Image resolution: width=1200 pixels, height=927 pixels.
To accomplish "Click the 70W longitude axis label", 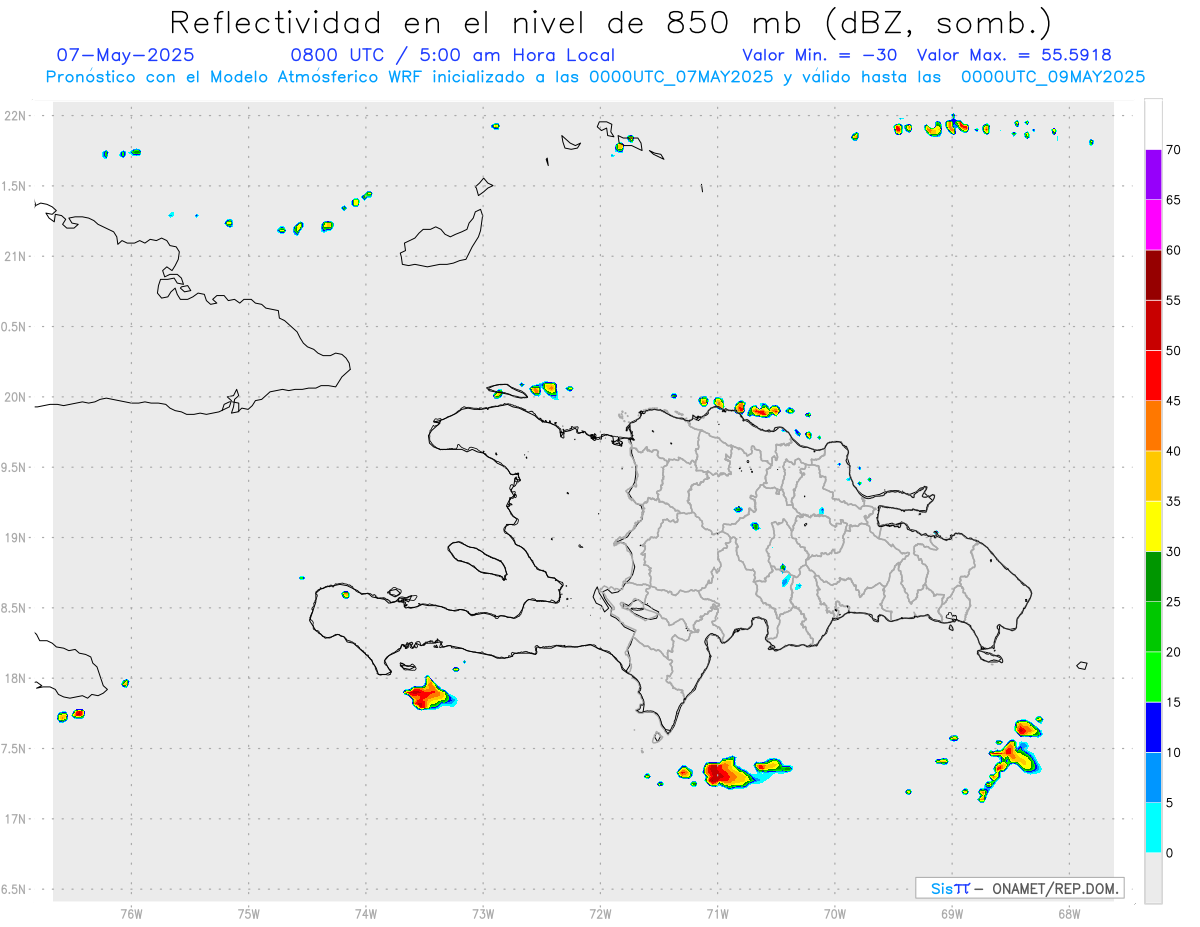I will (834, 913).
